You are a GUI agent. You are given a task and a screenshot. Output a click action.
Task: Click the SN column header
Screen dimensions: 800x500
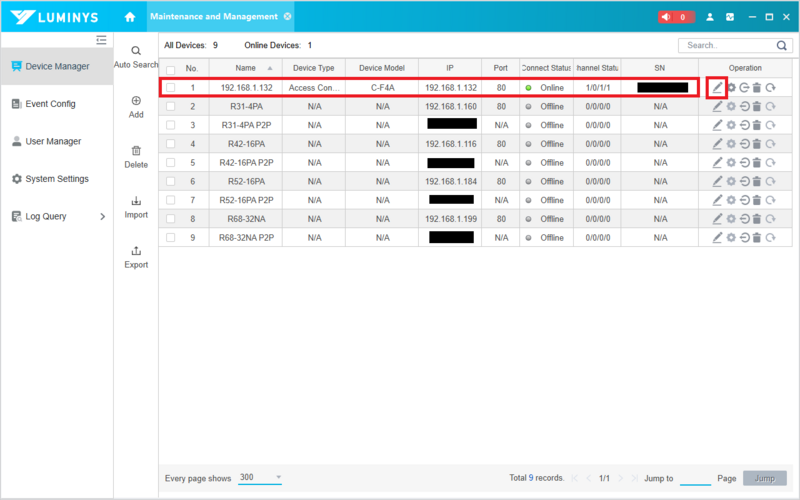659,68
